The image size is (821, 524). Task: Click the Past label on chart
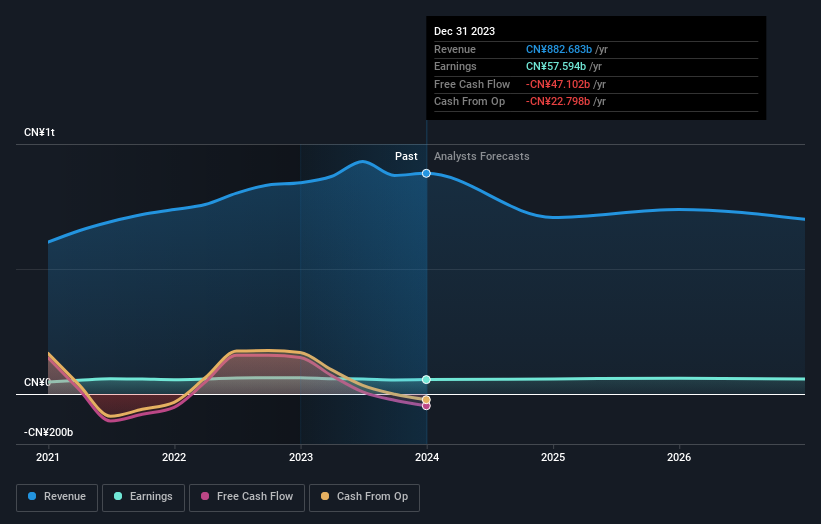(406, 156)
